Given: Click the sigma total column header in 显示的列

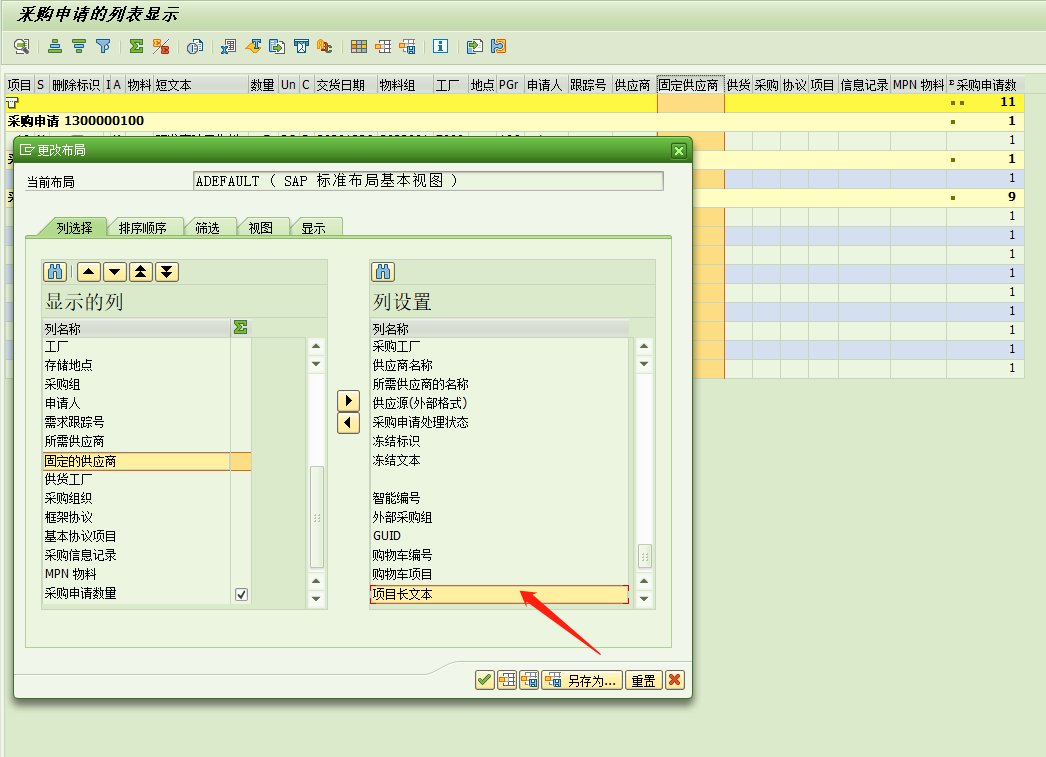Looking at the screenshot, I should 241,327.
